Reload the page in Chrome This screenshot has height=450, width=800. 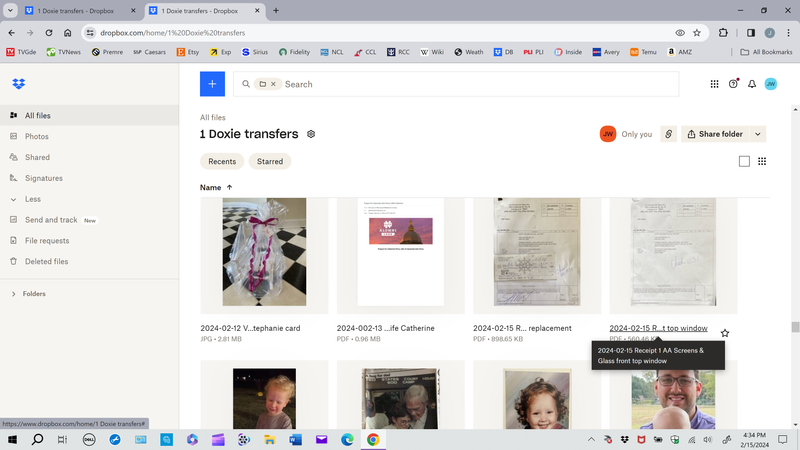(48, 33)
